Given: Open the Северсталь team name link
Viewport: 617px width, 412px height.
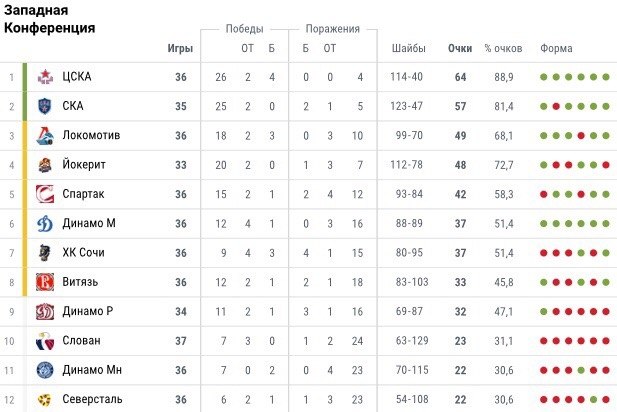Looking at the screenshot, I should pos(92,399).
